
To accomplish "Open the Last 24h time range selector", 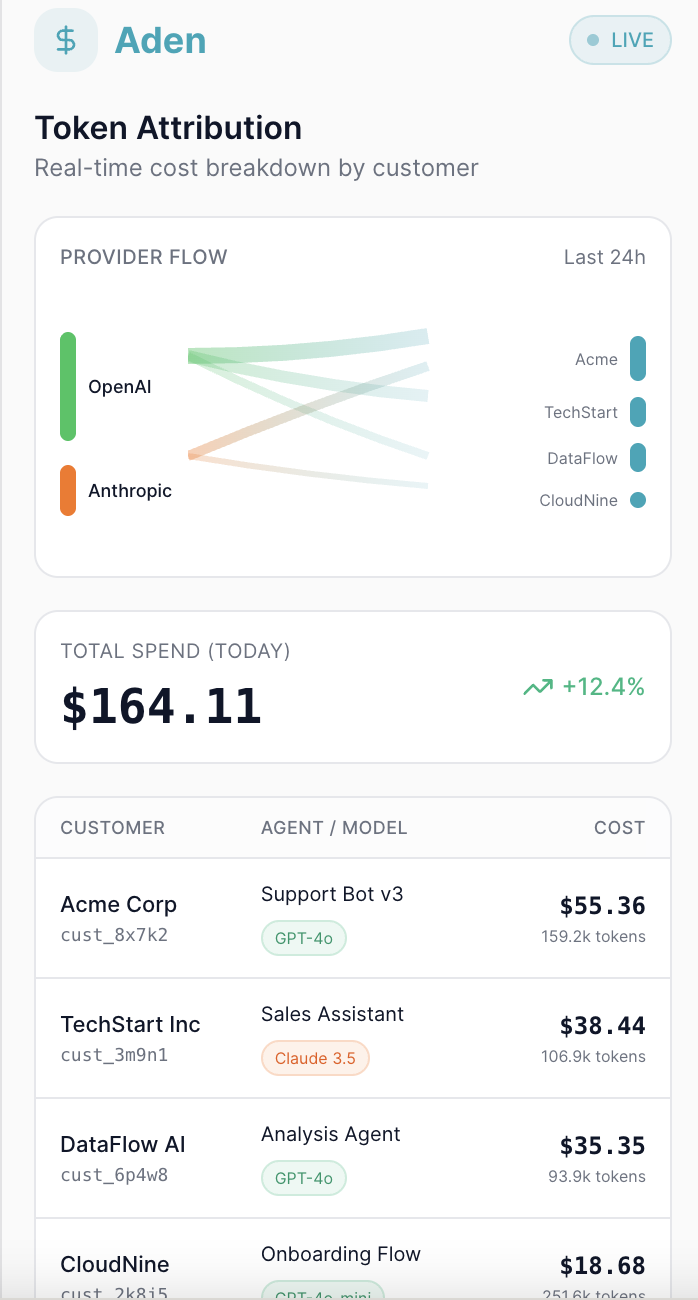I will click(x=604, y=257).
